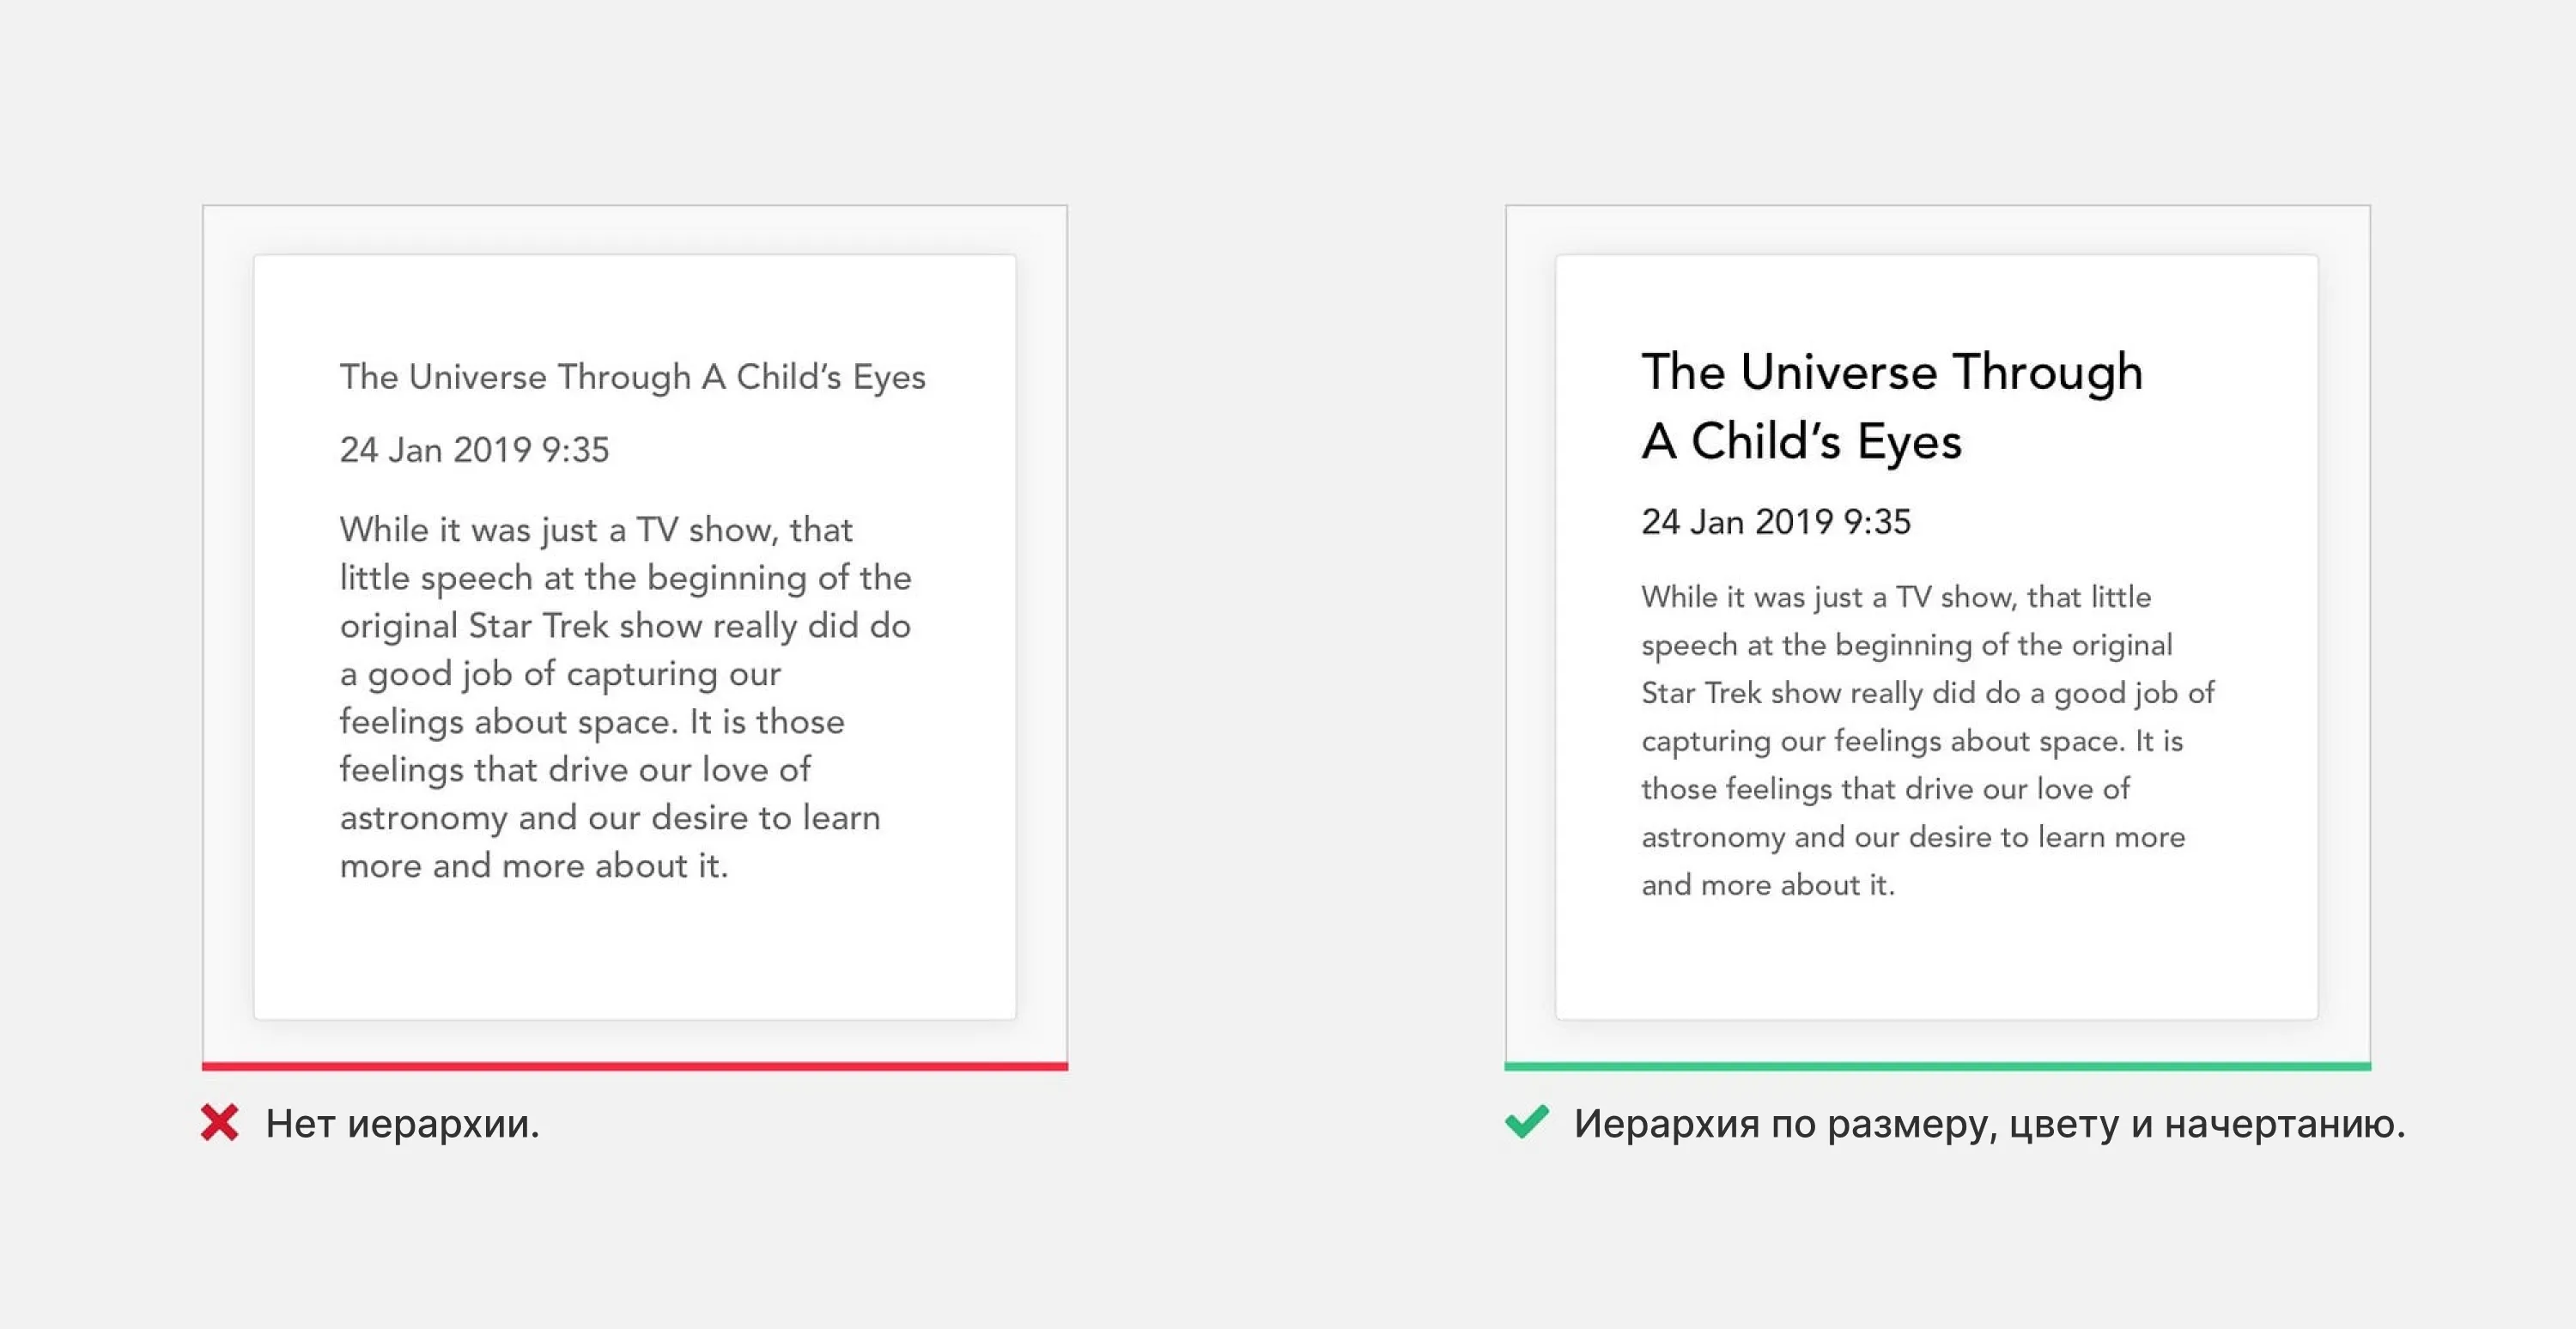Click the left card date '24 Jan 2019 9:35'
The image size is (2576, 1329).
[x=474, y=450]
